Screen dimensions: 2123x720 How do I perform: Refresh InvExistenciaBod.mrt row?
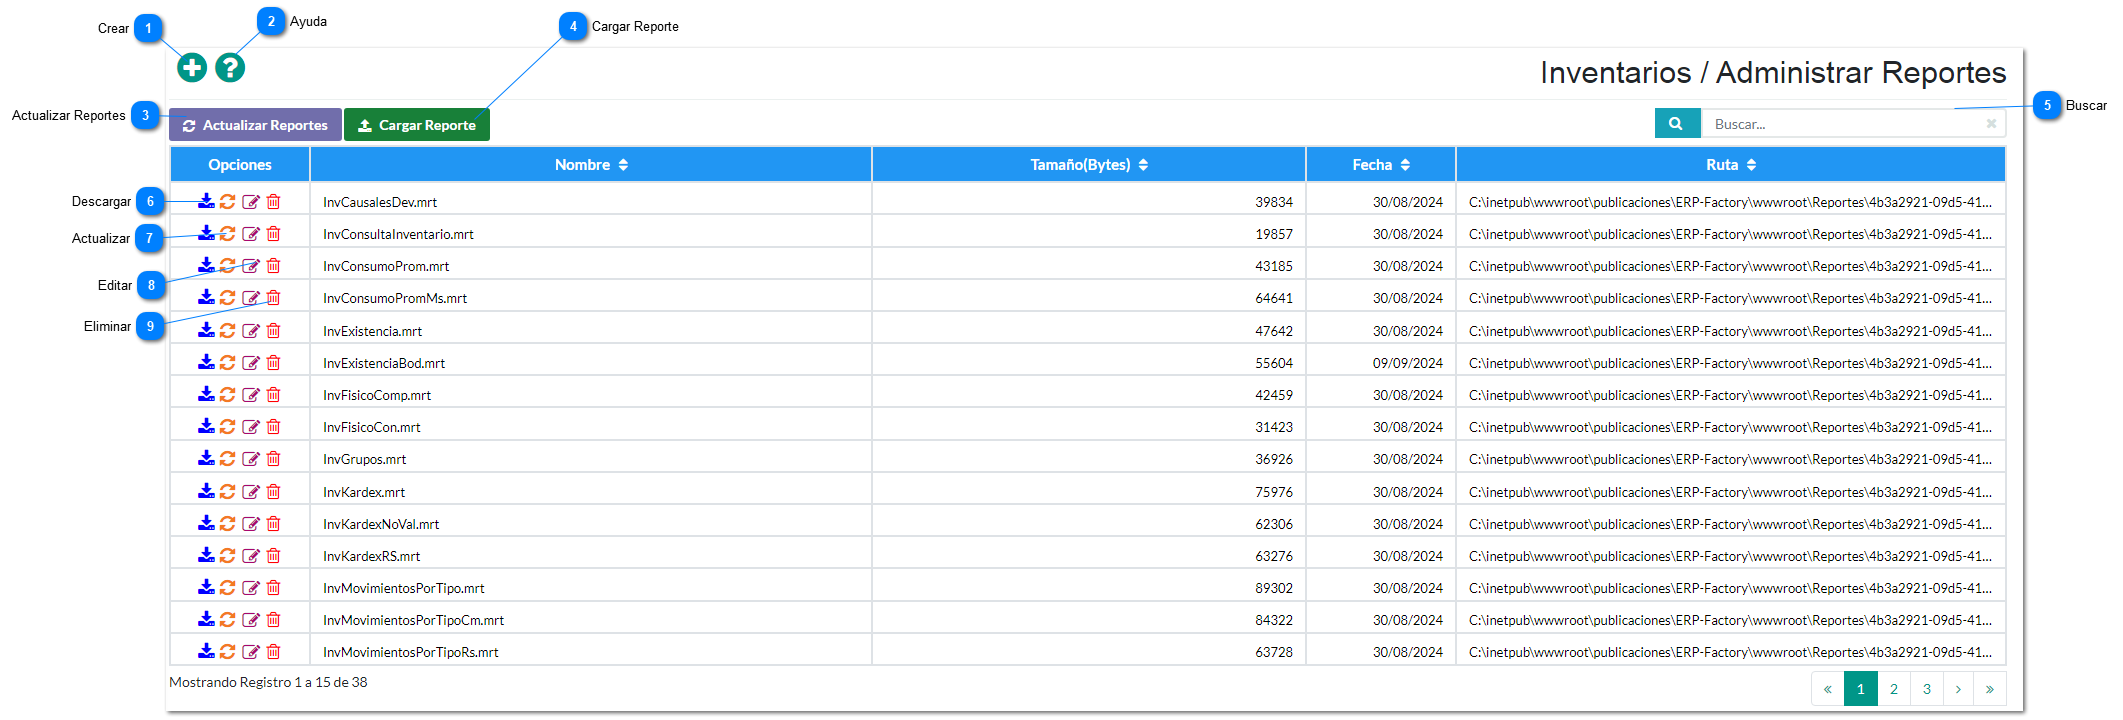pos(228,362)
